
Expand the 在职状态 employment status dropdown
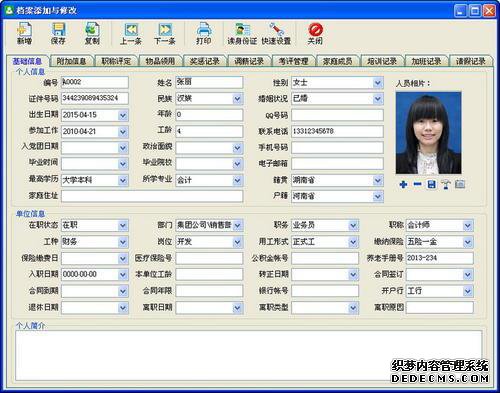(x=123, y=226)
